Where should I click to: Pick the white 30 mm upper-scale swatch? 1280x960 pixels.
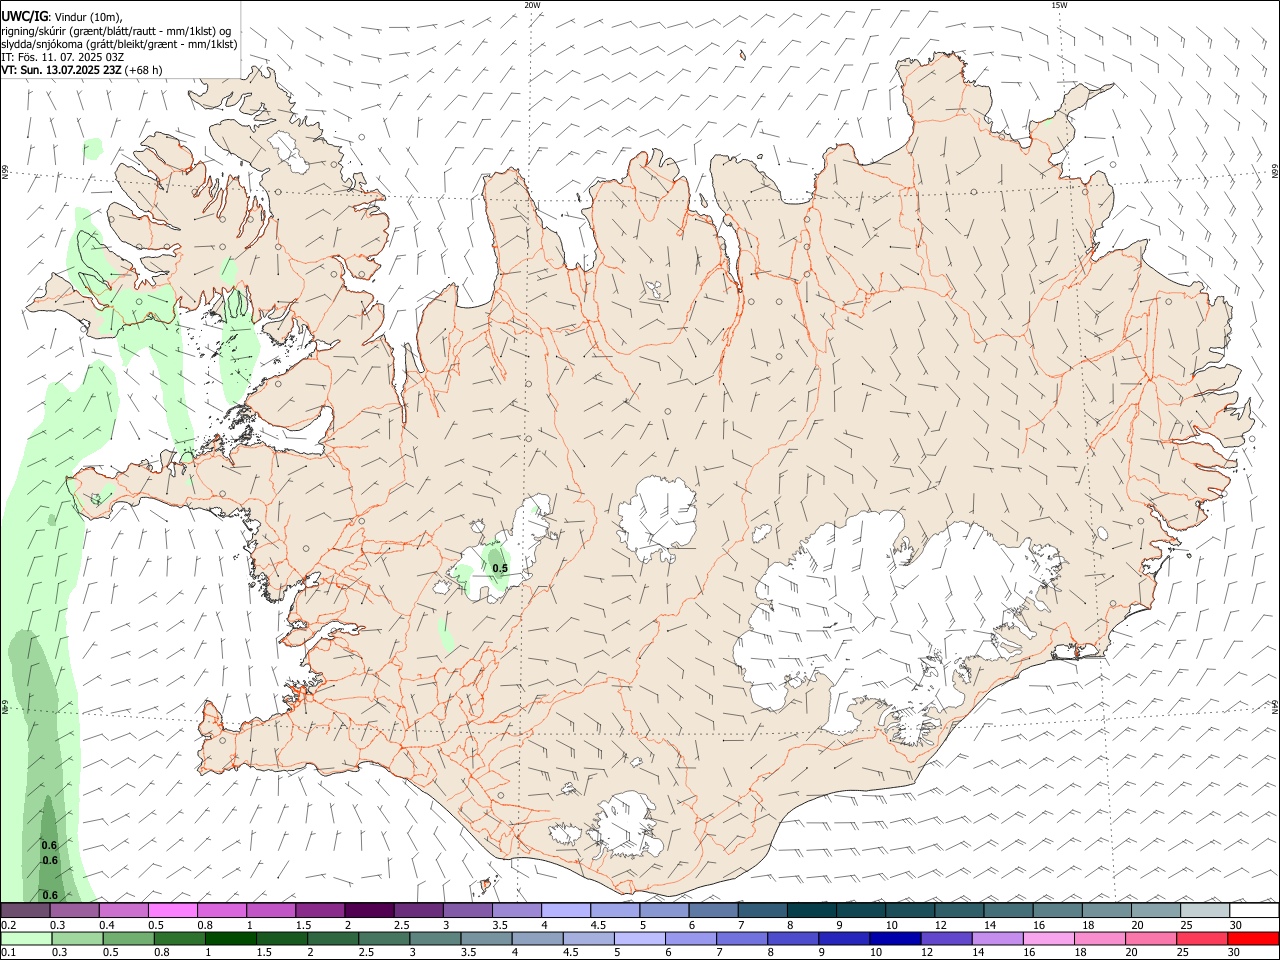pyautogui.click(x=1253, y=911)
